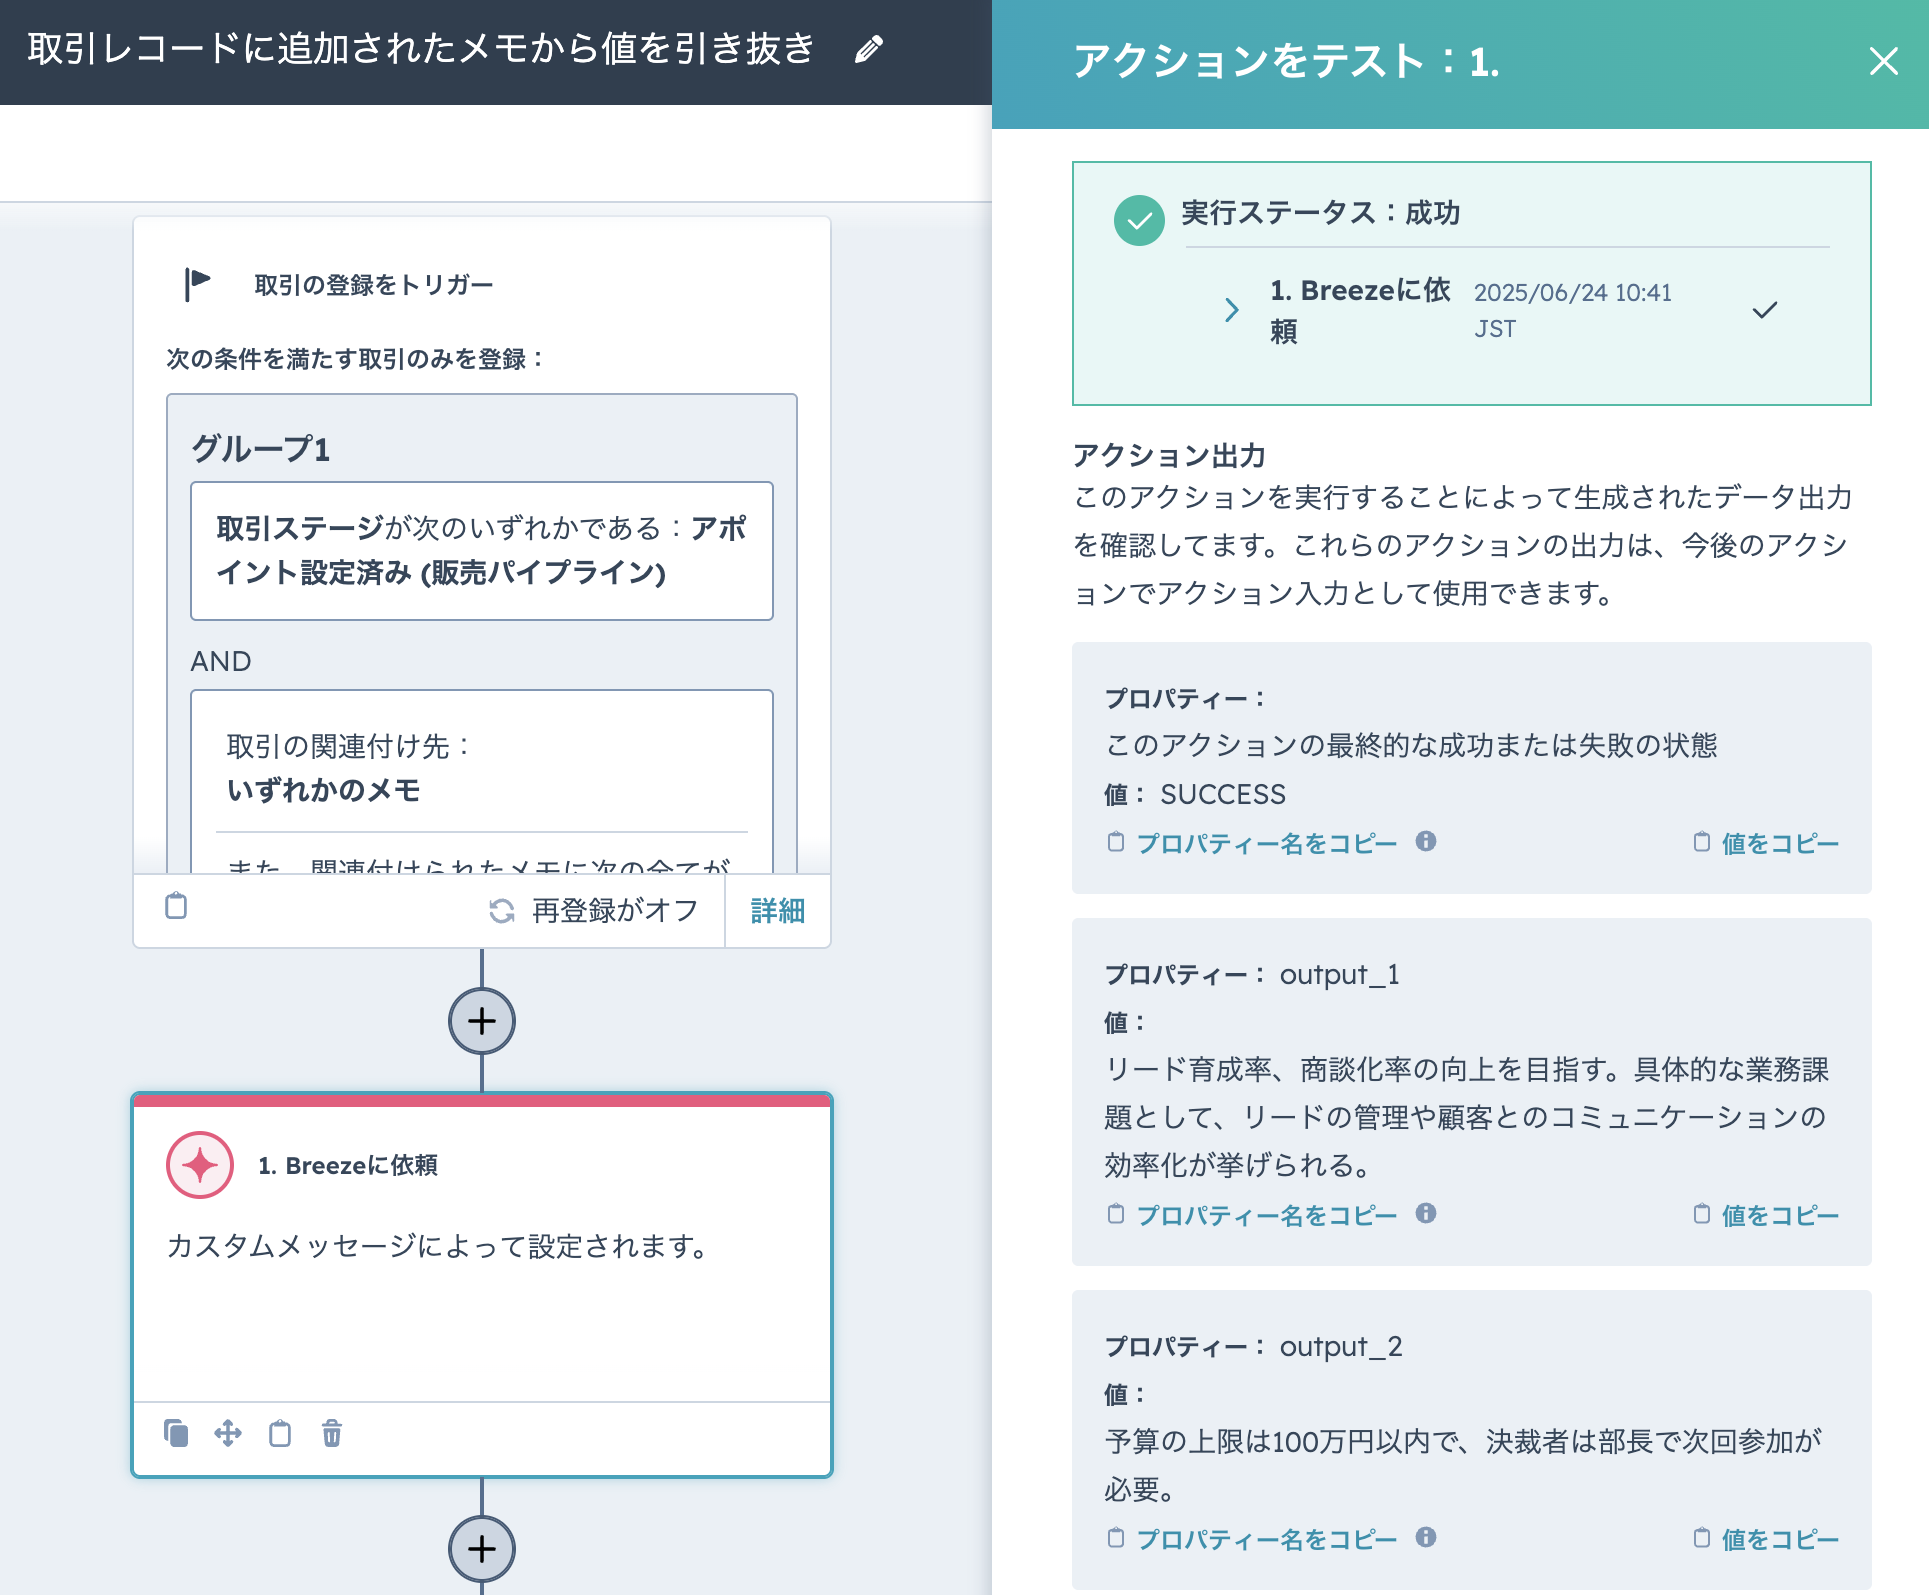The width and height of the screenshot is (1929, 1595).
Task: Click the green success check circle icon
Action: (x=1139, y=220)
